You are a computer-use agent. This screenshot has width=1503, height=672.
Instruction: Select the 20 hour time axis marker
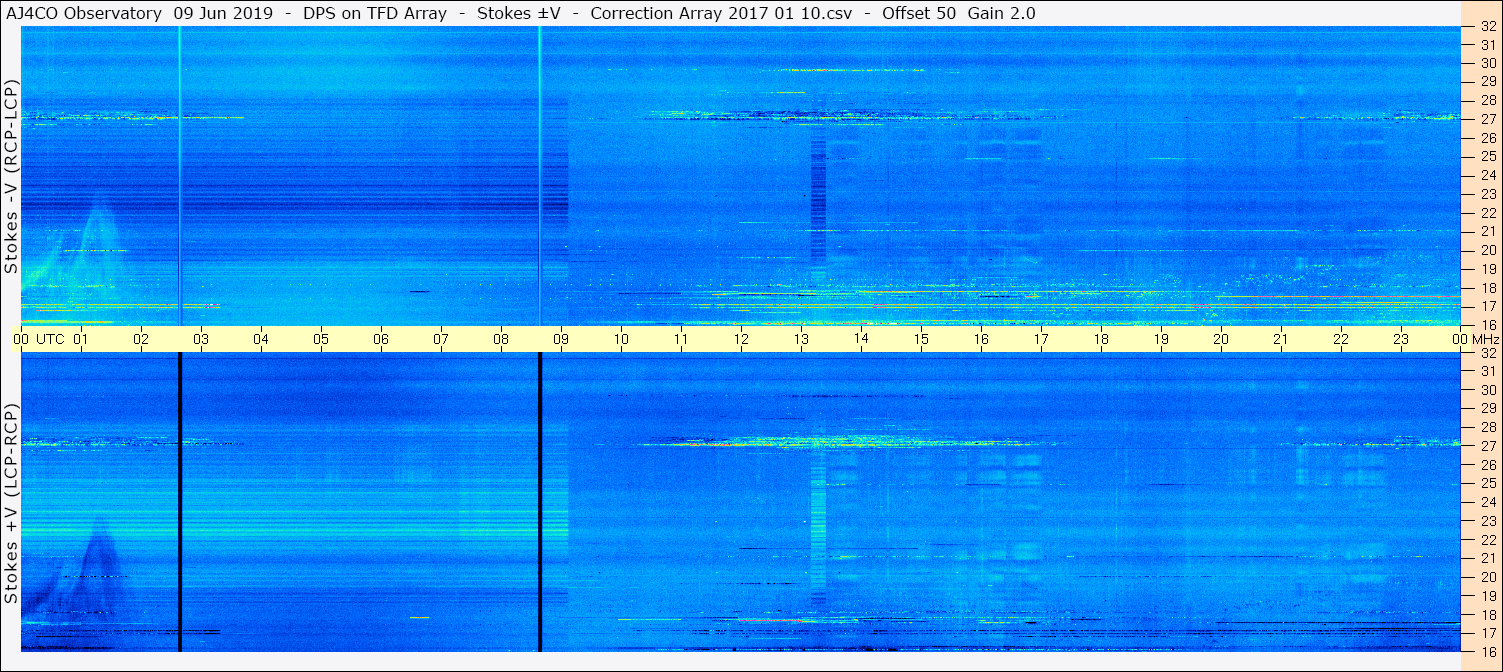tap(1221, 339)
